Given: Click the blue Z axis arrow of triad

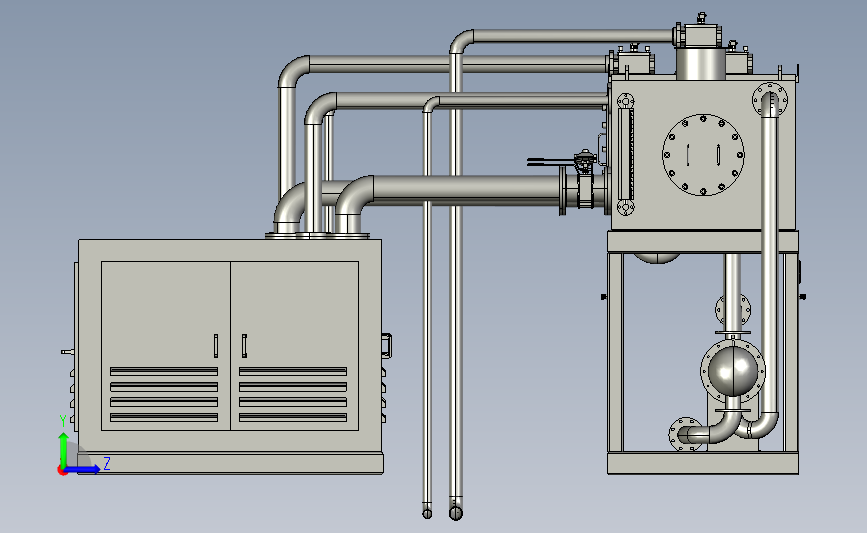Looking at the screenshot, I should click(83, 469).
